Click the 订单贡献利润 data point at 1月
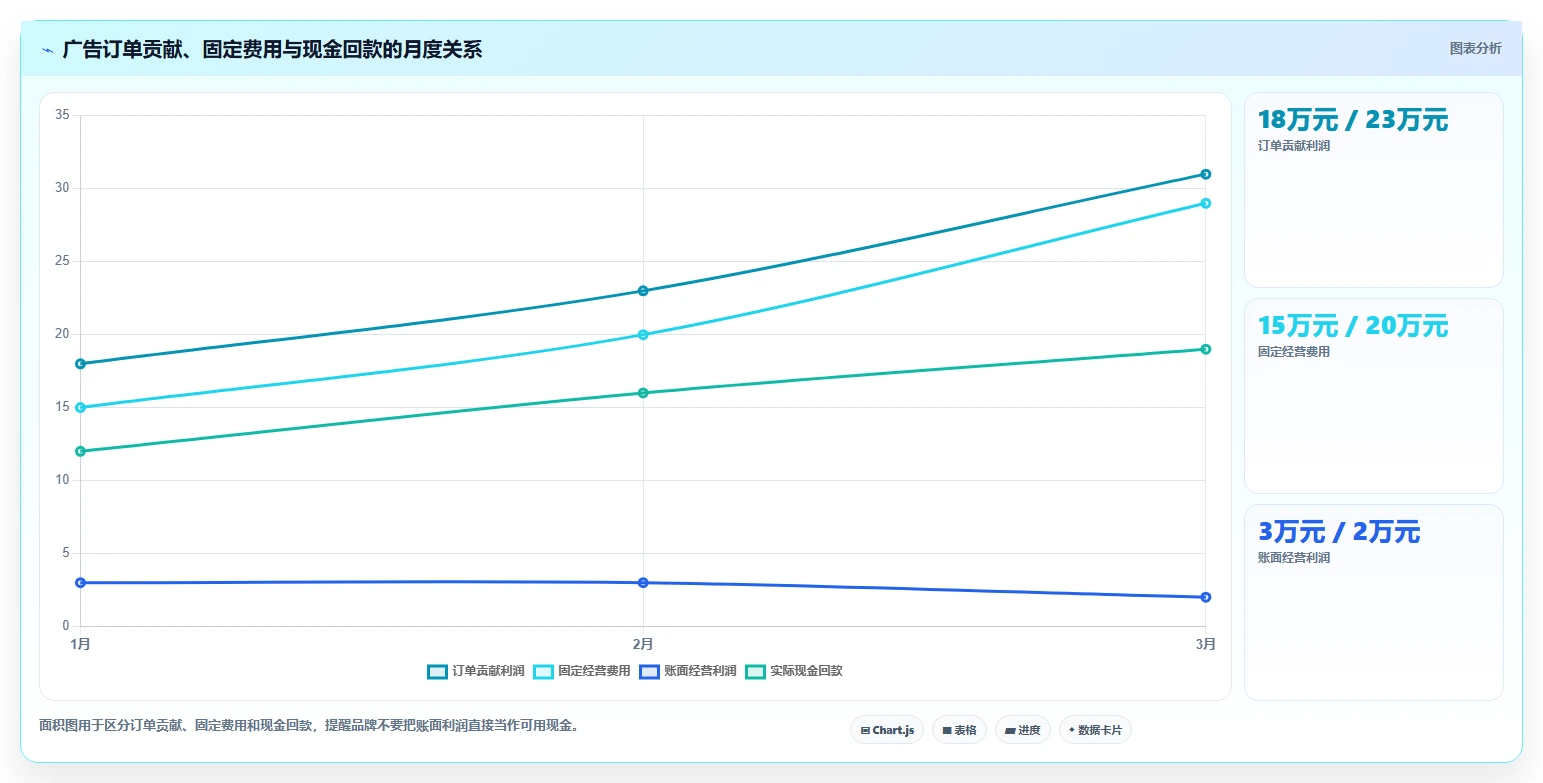 (x=80, y=364)
